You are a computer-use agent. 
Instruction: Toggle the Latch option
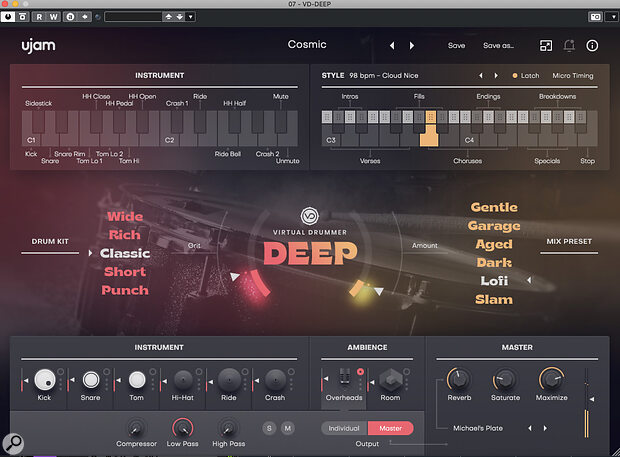pos(525,76)
